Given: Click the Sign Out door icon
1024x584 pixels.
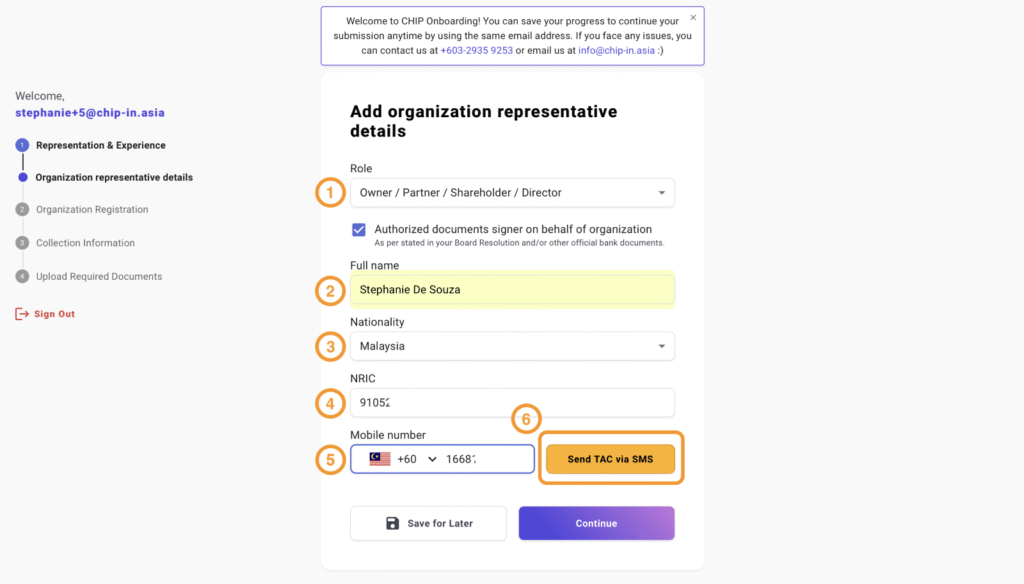Looking at the screenshot, I should click(x=22, y=314).
